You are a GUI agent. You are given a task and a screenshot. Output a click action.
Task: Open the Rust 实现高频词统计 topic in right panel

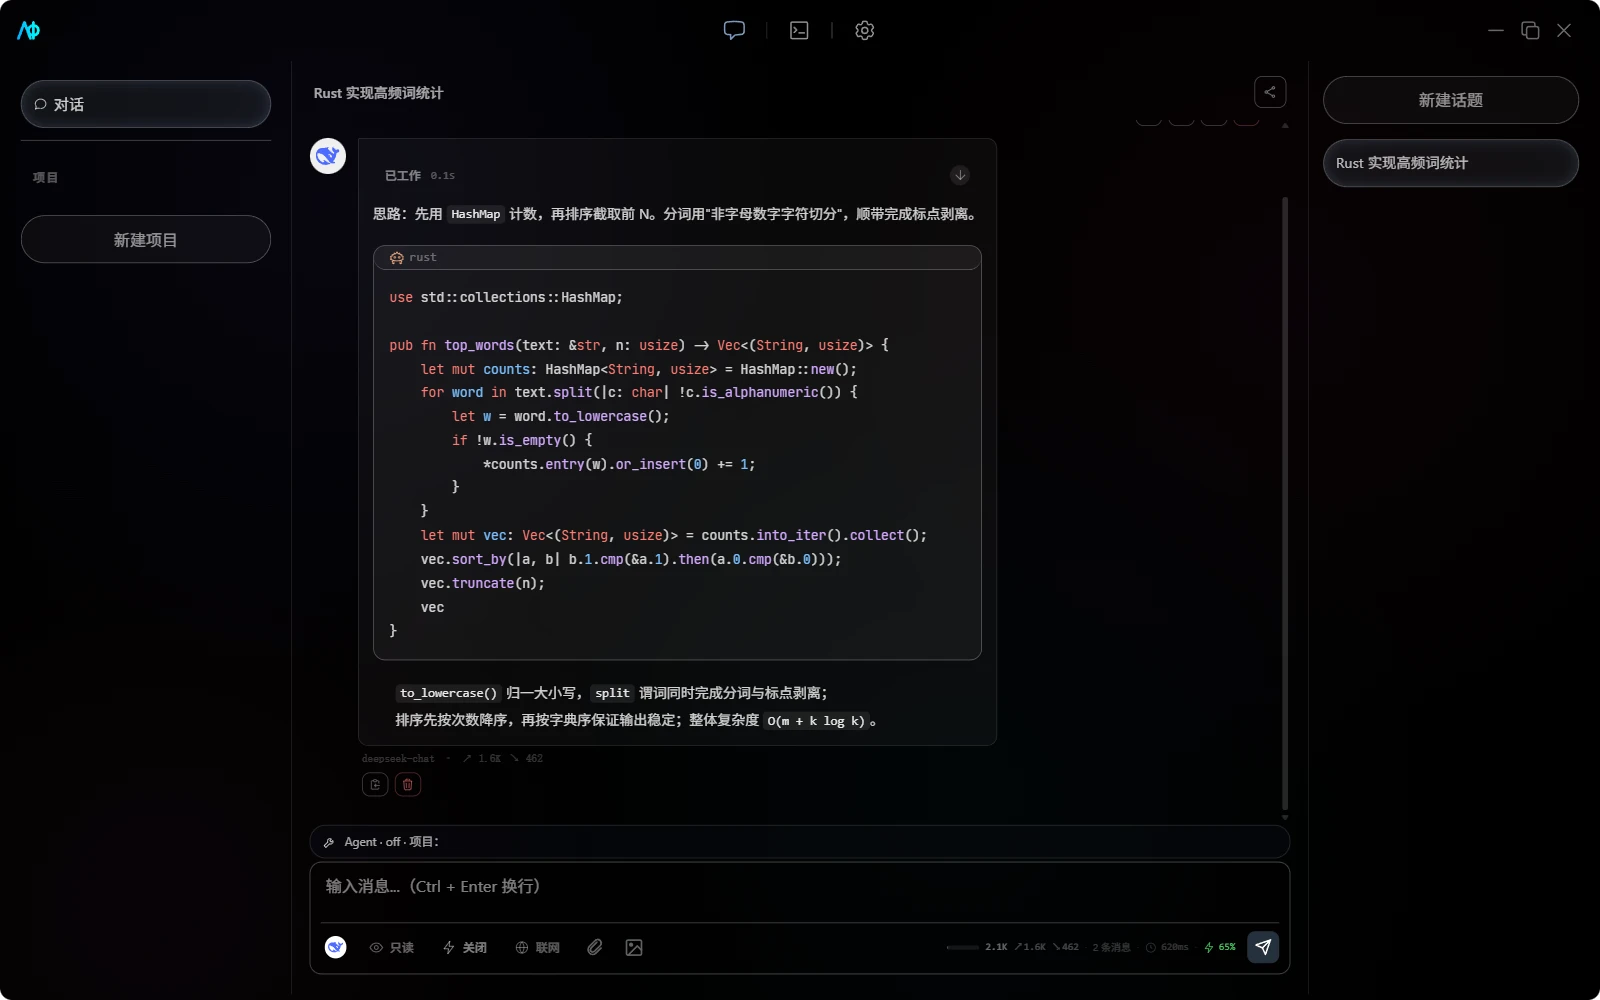[x=1451, y=163]
